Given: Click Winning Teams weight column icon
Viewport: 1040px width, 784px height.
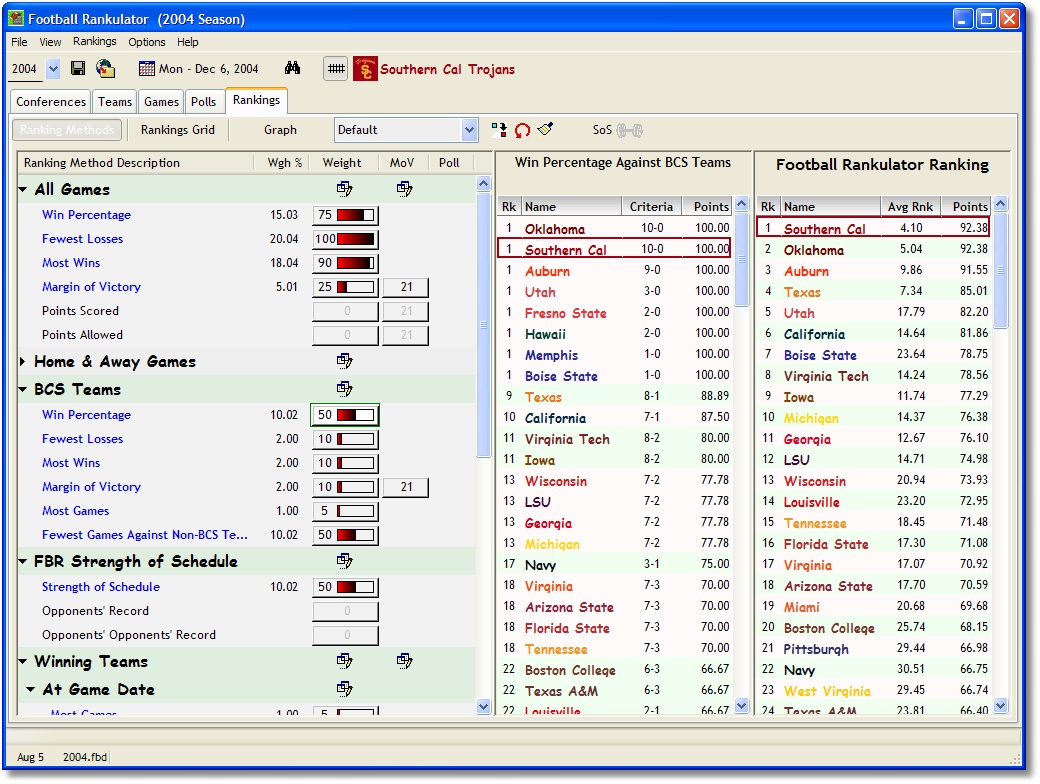Looking at the screenshot, I should click(344, 661).
